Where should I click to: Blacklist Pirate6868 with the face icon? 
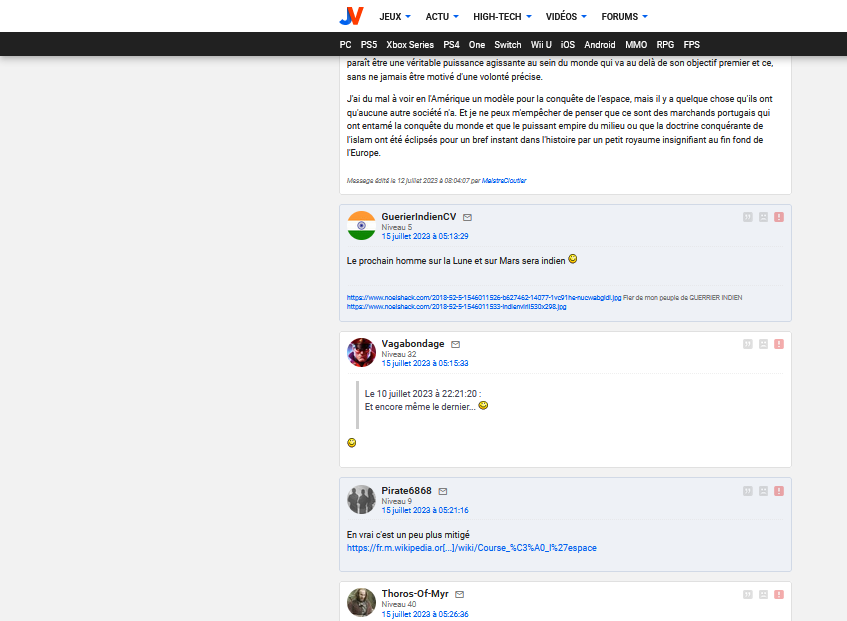763,491
